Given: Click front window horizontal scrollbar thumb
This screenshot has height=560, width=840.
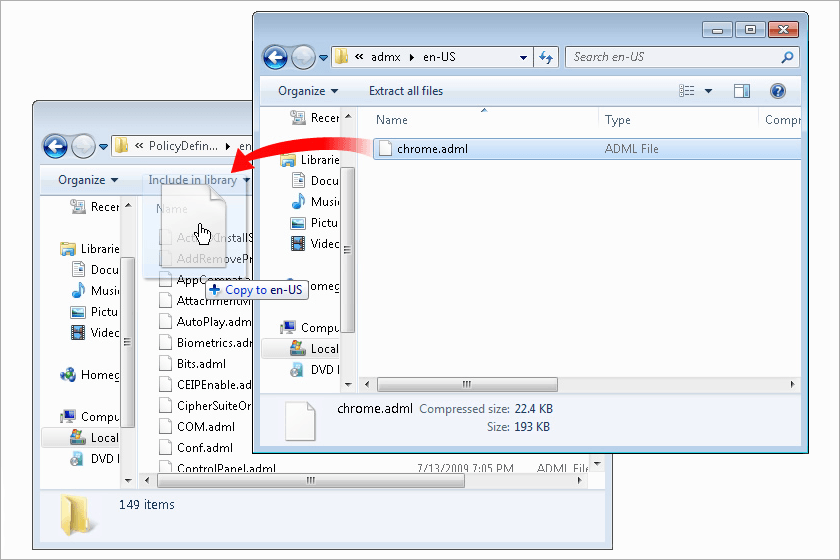Looking at the screenshot, I should click(467, 384).
